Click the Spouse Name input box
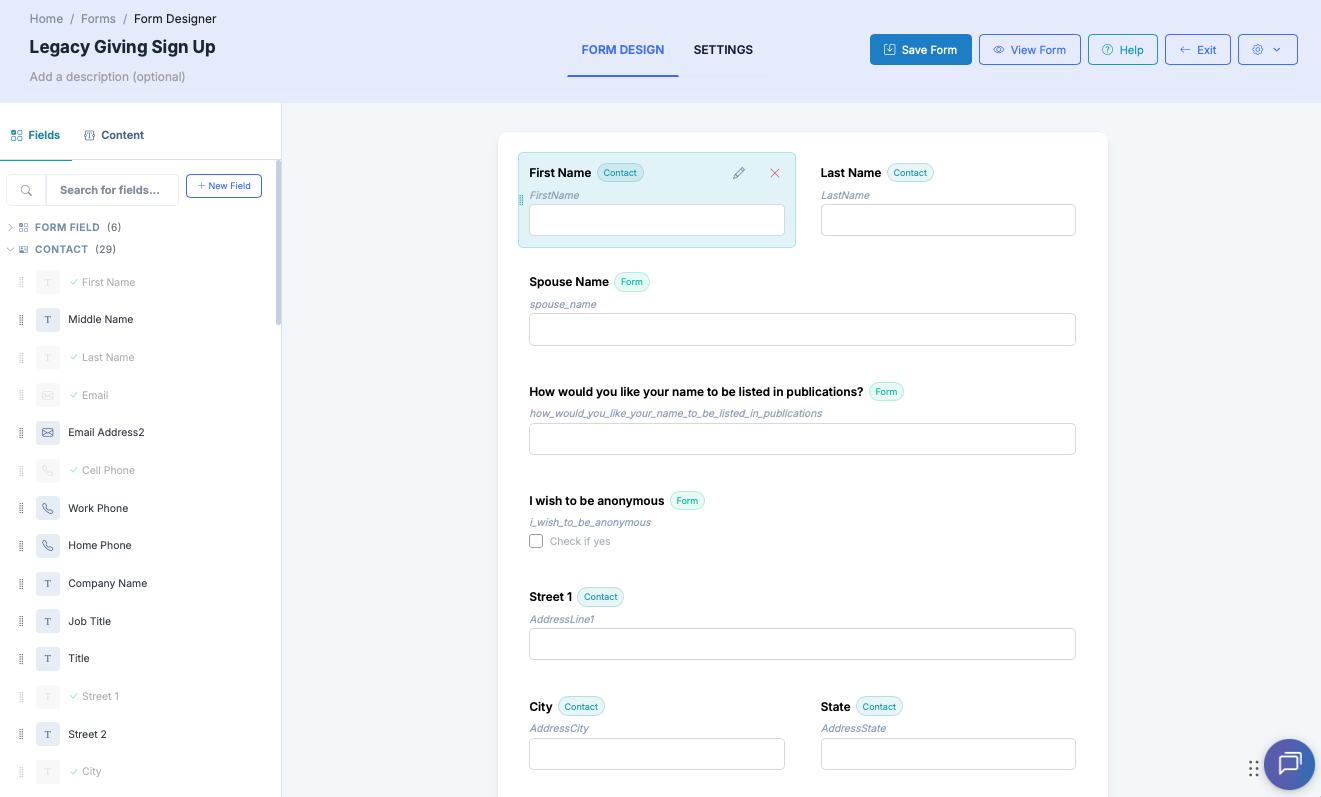Screen dimensions: 1321x797 (x=802, y=330)
